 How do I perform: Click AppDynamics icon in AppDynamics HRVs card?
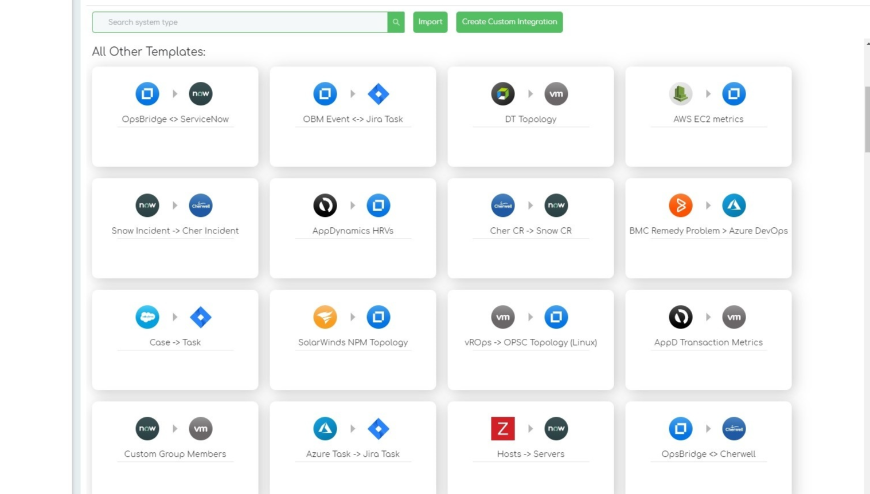(x=325, y=205)
